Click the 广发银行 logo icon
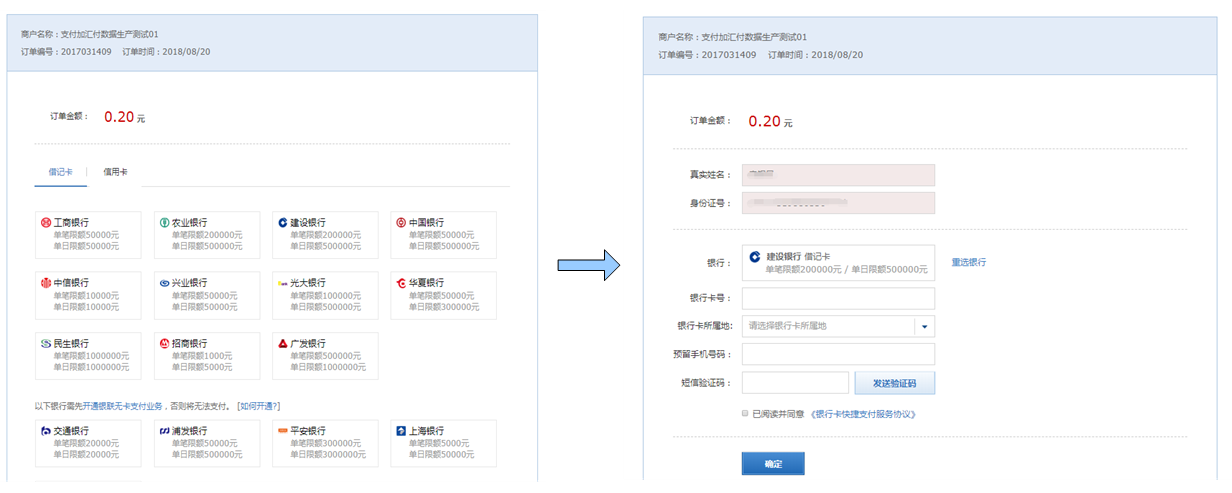The height and width of the screenshot is (493, 1232). pos(283,343)
